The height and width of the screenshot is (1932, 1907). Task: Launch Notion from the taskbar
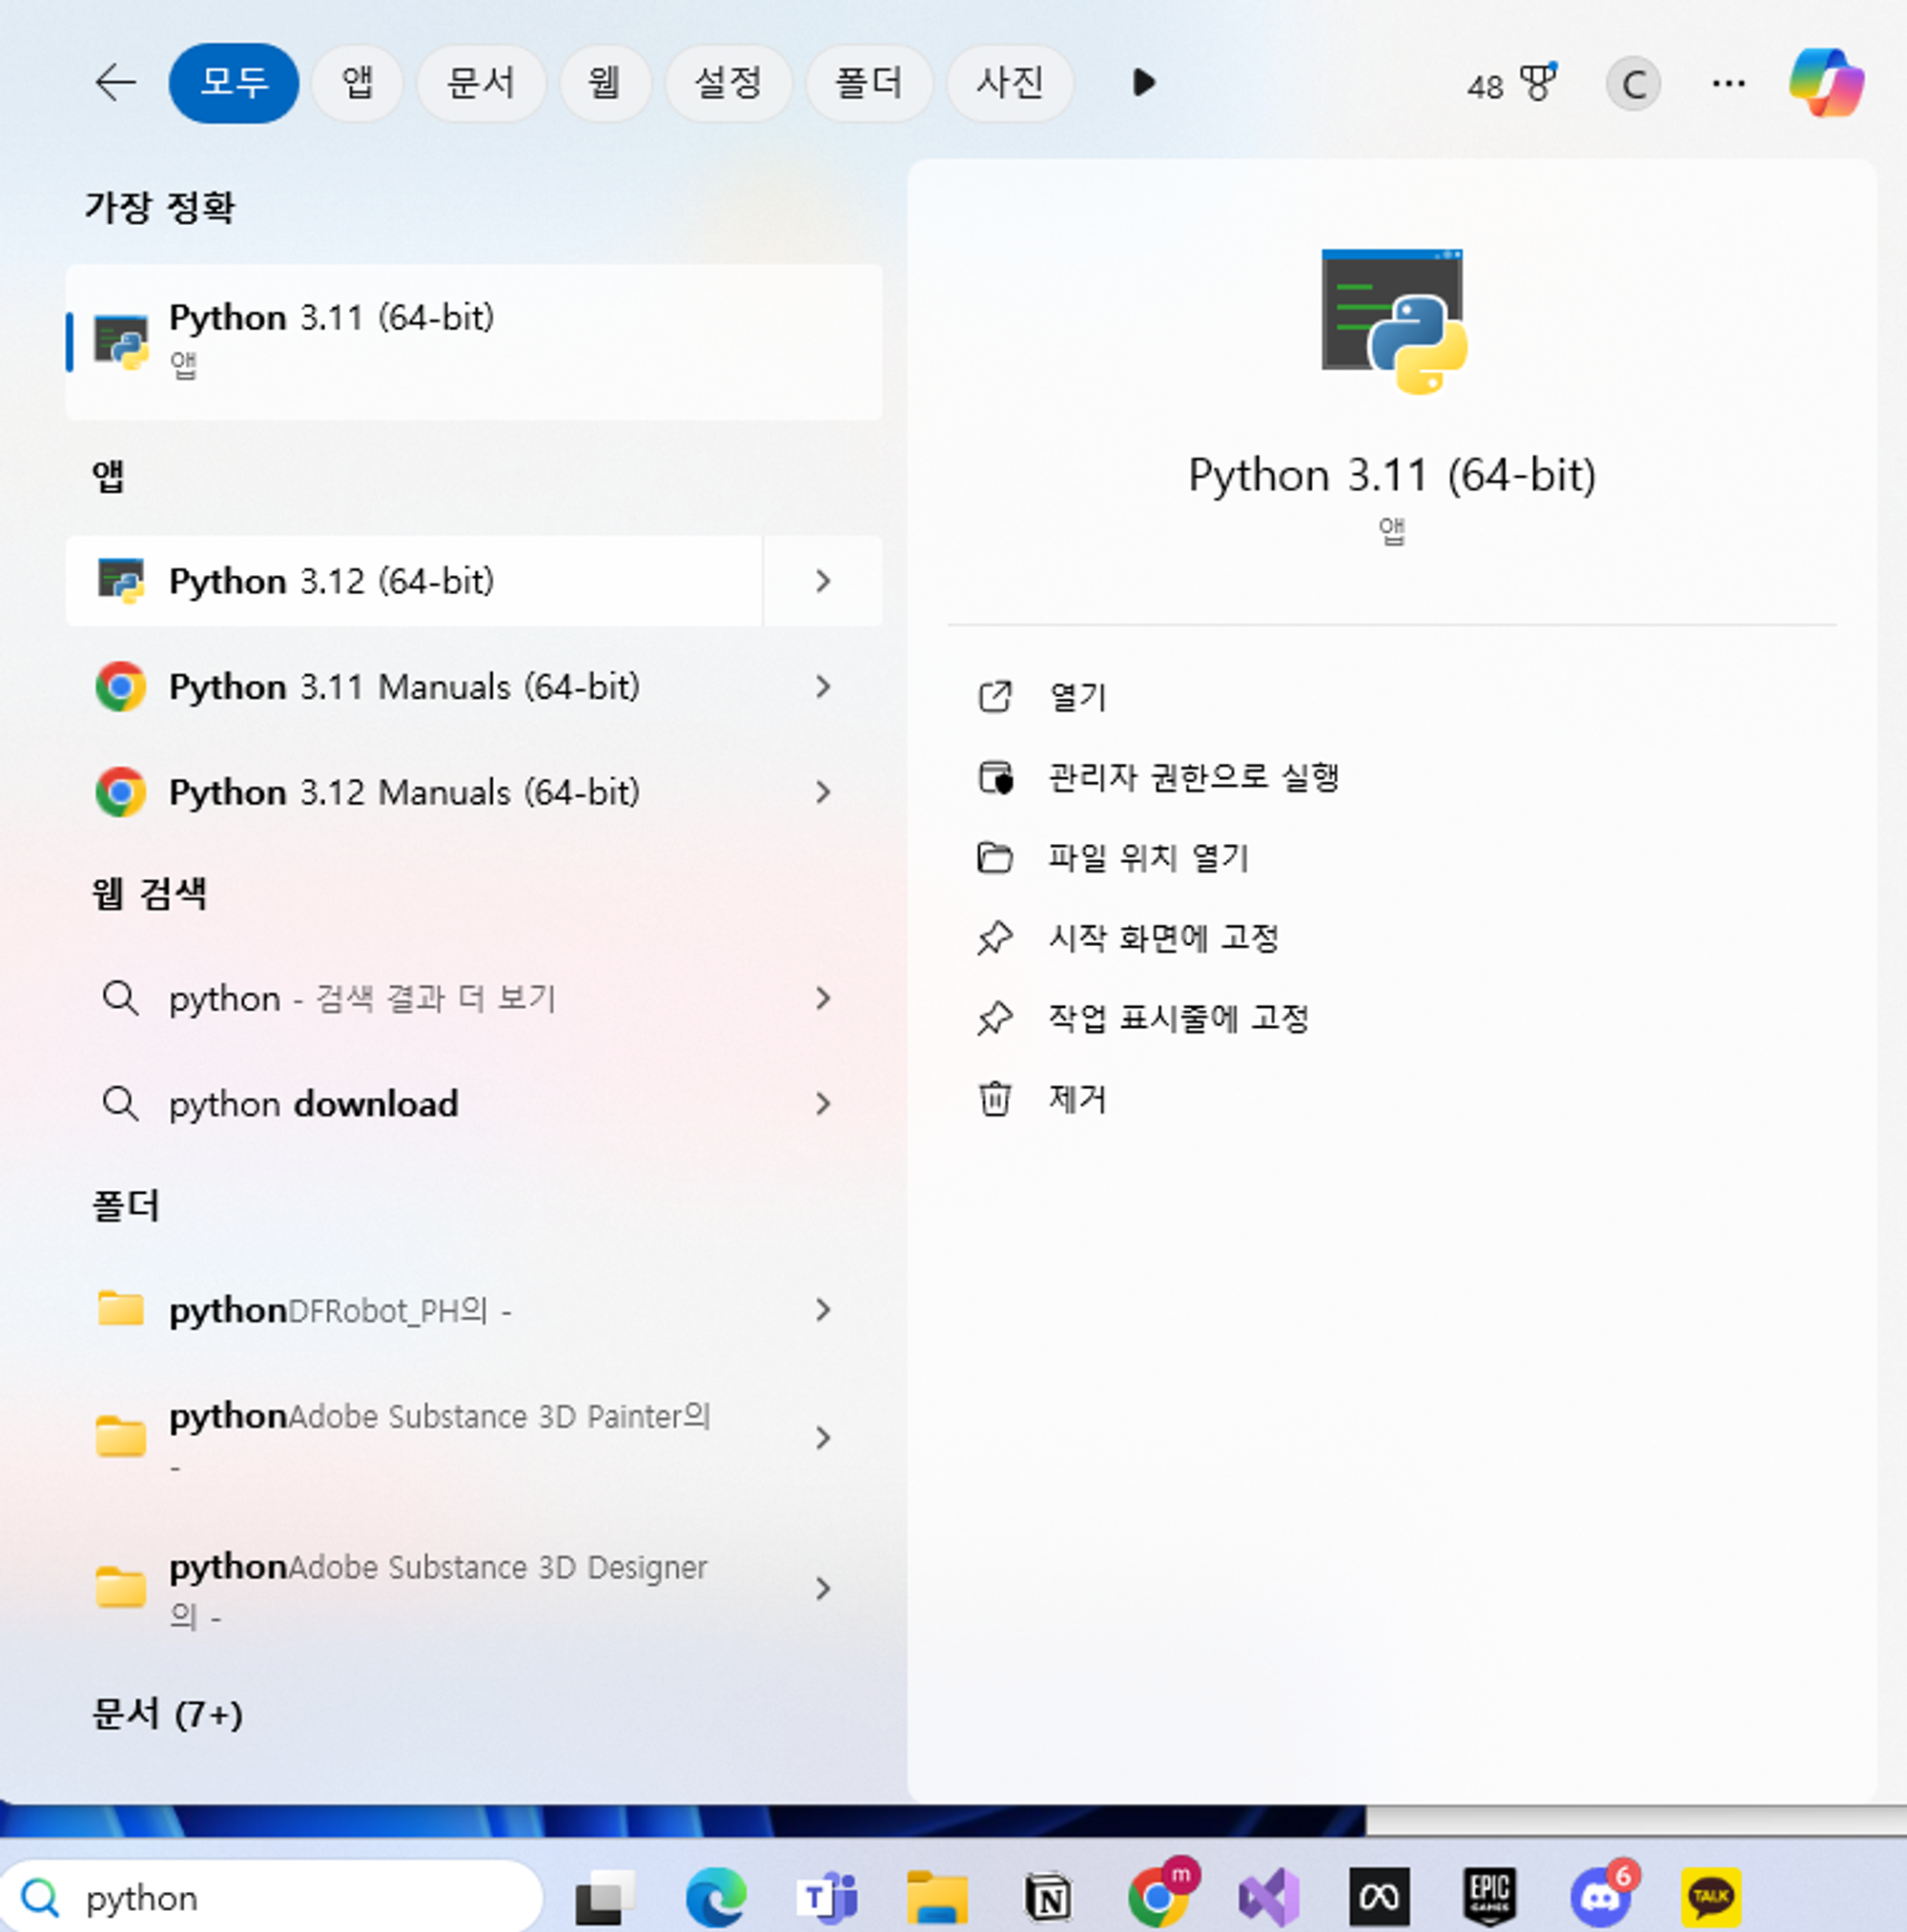pyautogui.click(x=1048, y=1897)
